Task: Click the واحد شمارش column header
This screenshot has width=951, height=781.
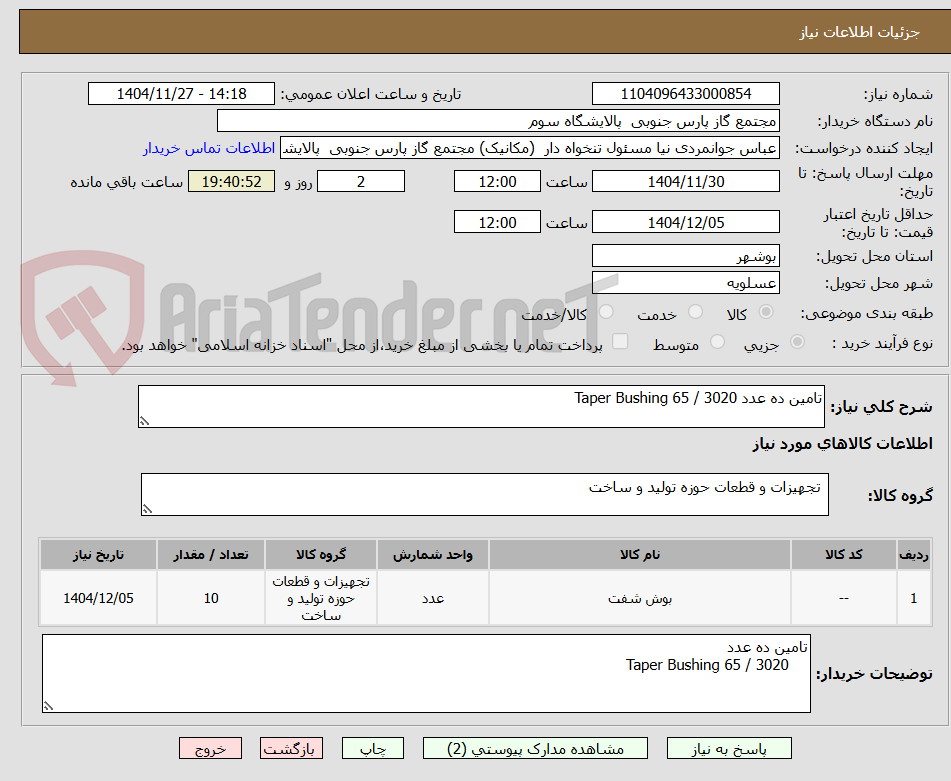Action: click(x=432, y=555)
